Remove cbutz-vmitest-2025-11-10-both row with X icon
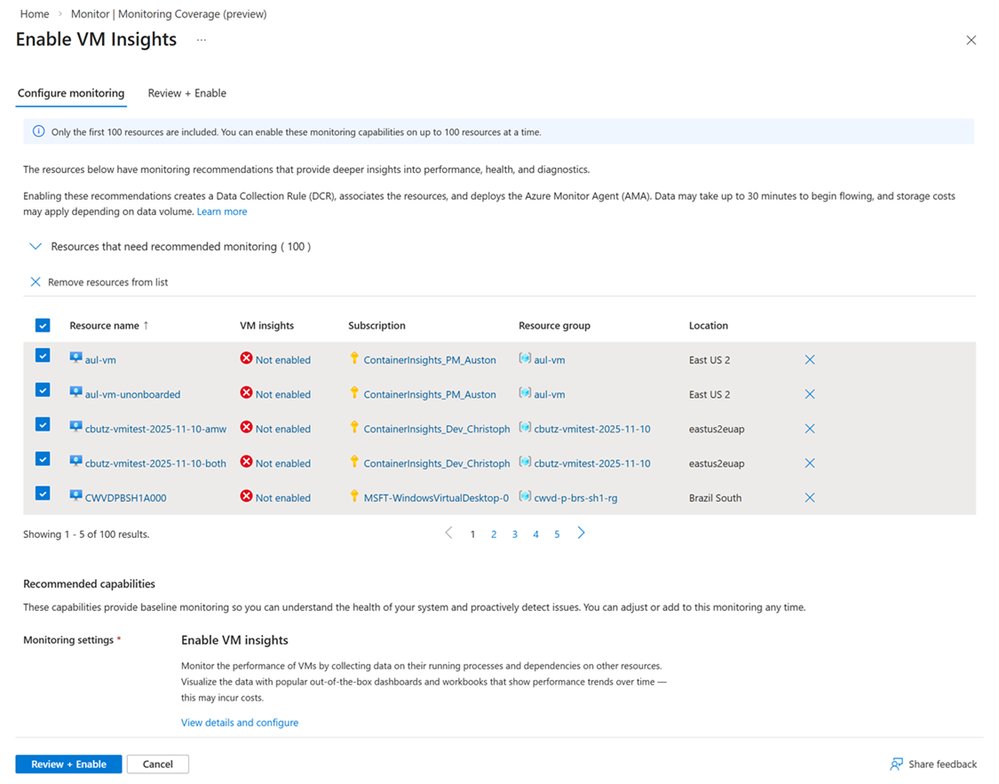The width and height of the screenshot is (999, 784). point(810,463)
